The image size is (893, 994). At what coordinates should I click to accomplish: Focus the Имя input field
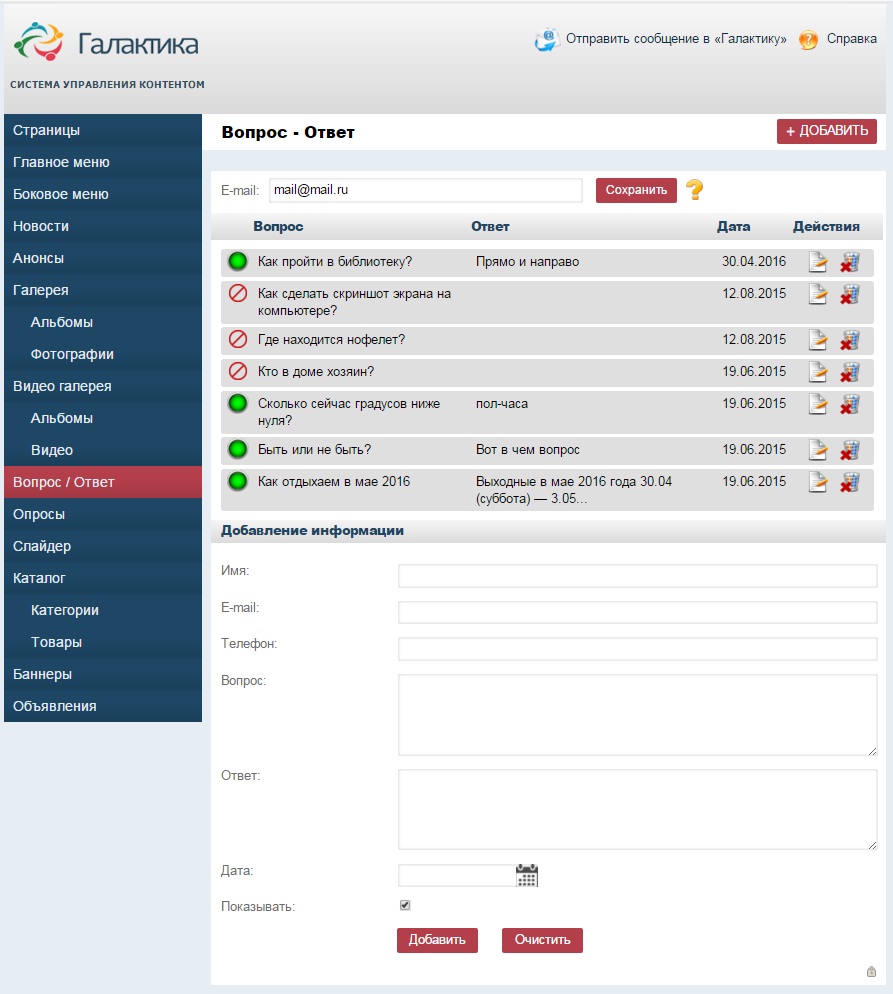pos(638,576)
